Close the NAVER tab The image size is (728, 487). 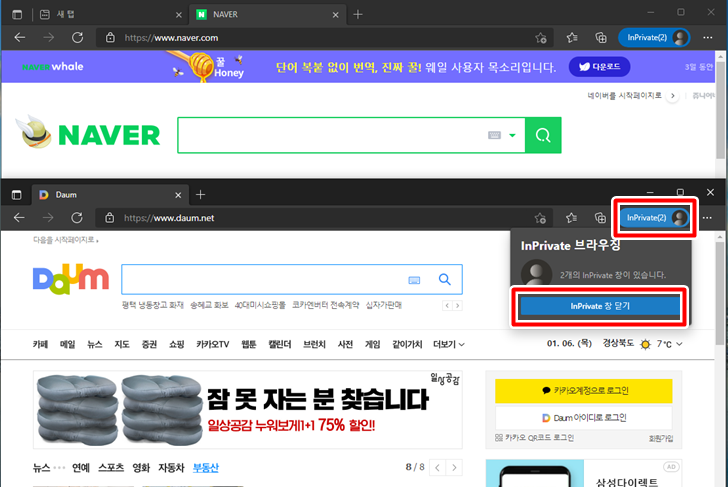[x=335, y=15]
